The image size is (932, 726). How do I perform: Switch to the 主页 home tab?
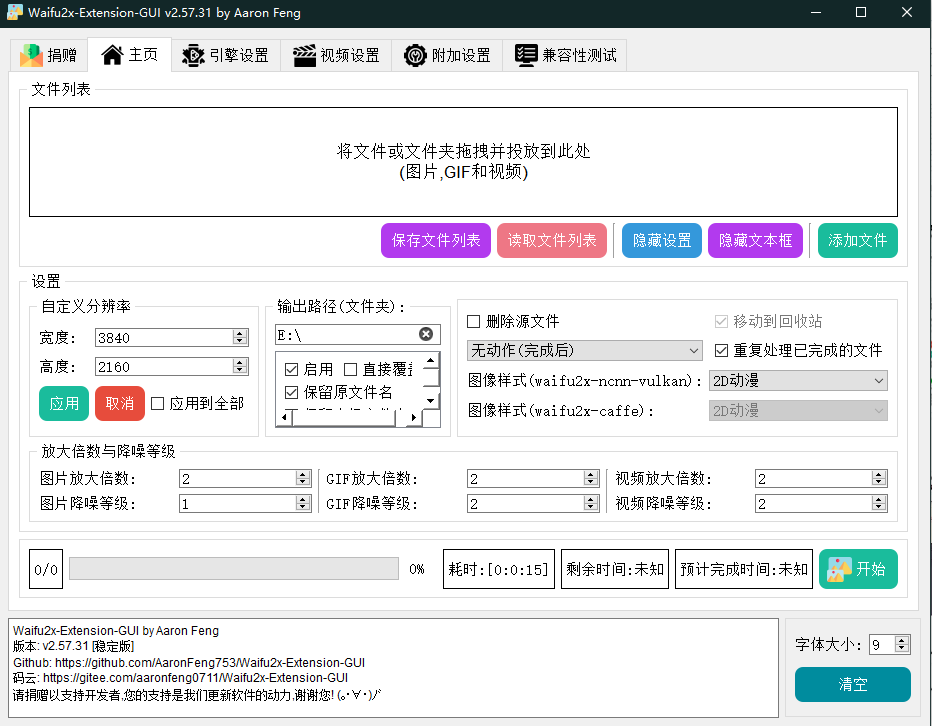point(130,55)
